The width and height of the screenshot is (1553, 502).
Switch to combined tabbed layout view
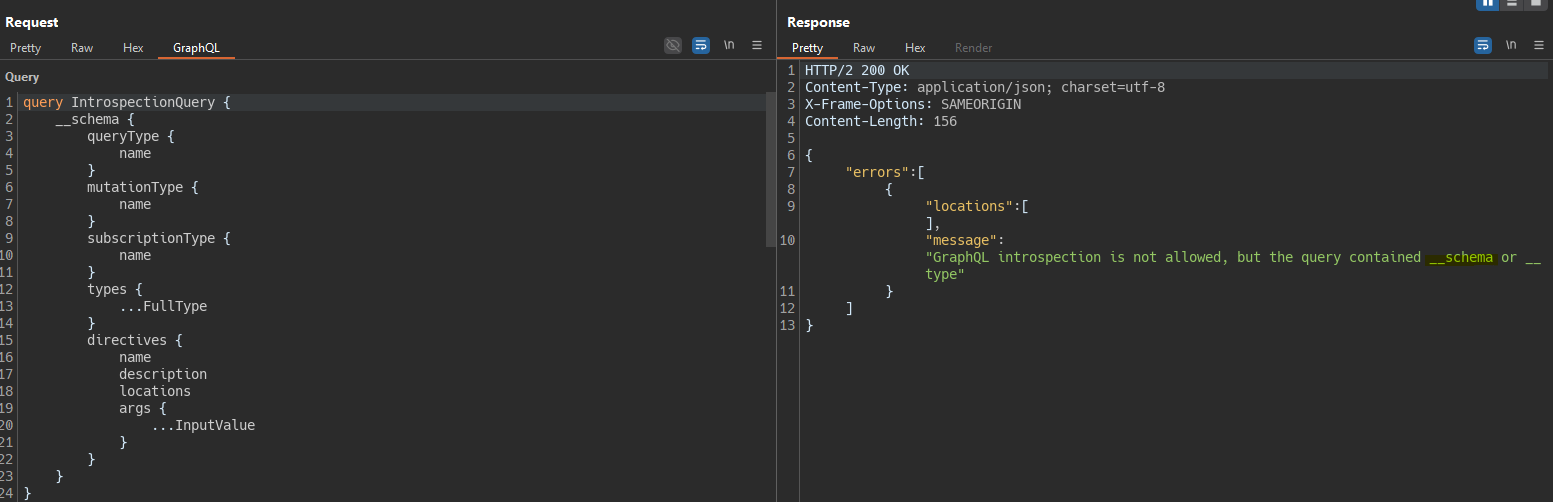click(1537, 3)
